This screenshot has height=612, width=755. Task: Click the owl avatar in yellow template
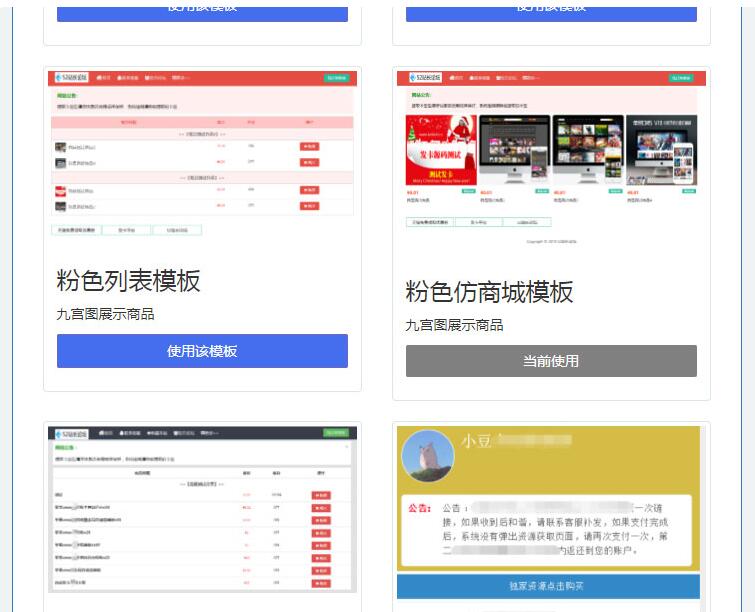(x=427, y=456)
